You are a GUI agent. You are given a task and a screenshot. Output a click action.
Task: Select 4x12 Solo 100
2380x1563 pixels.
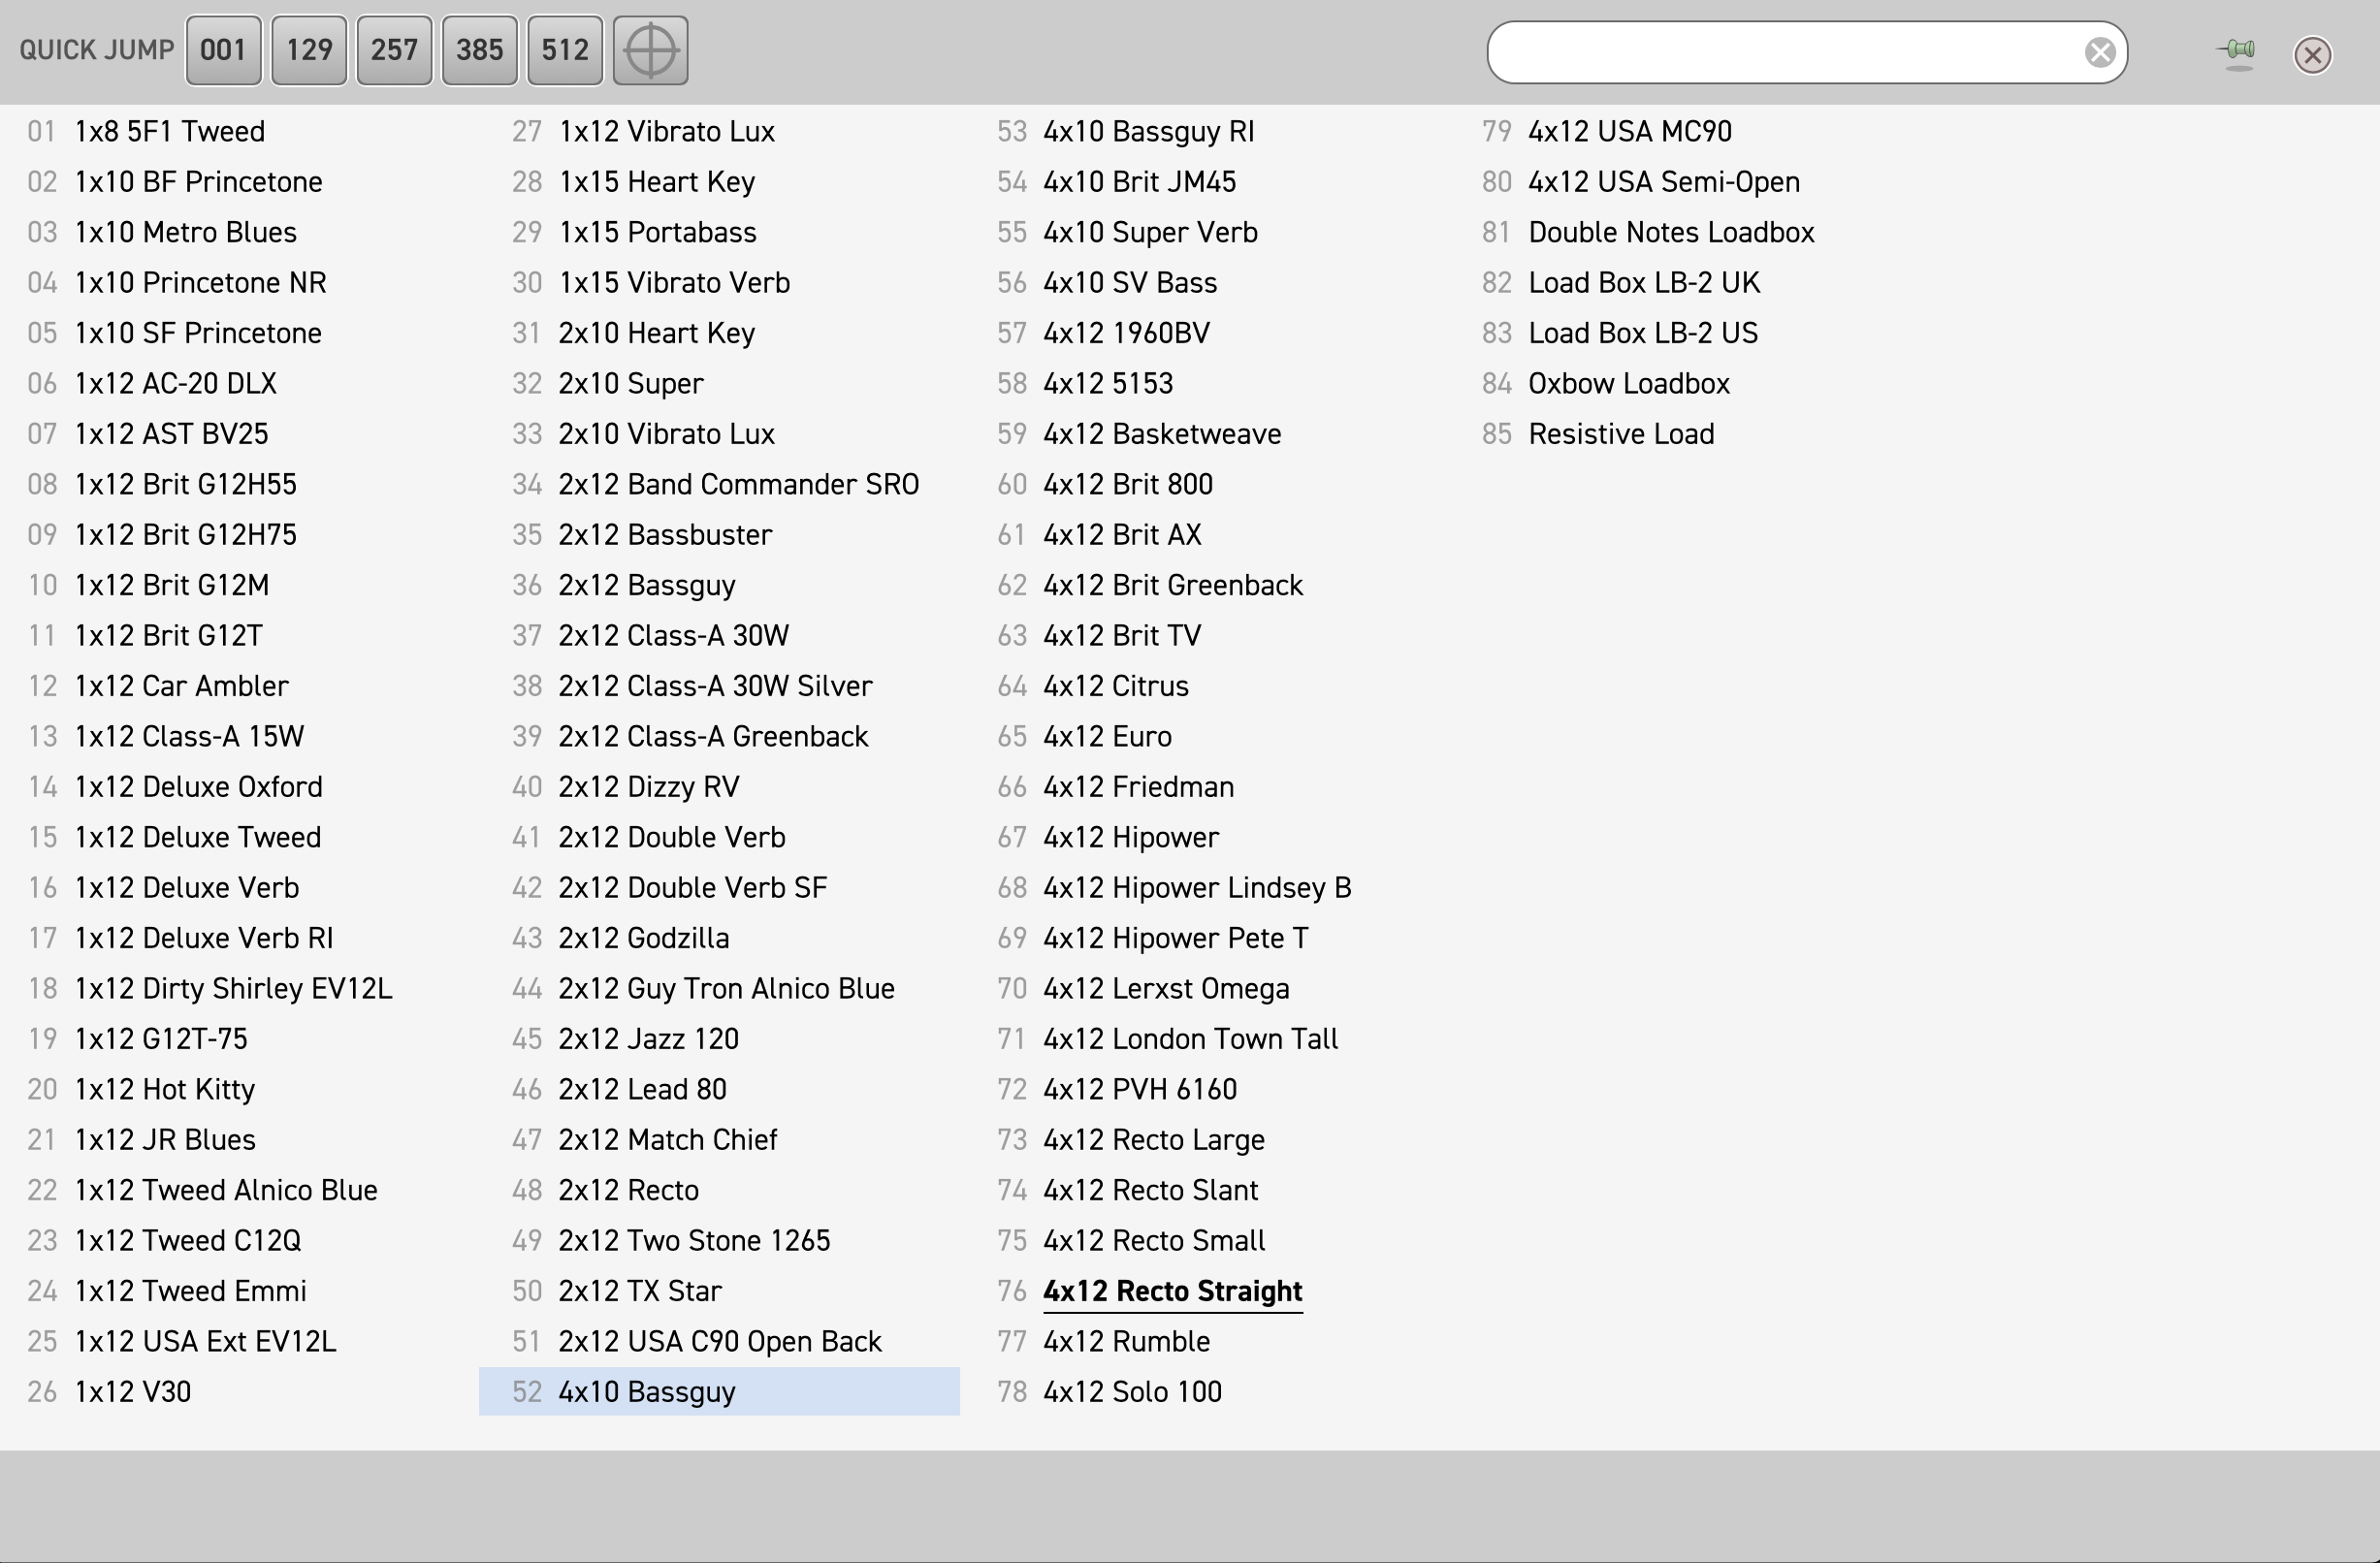(x=1133, y=1392)
